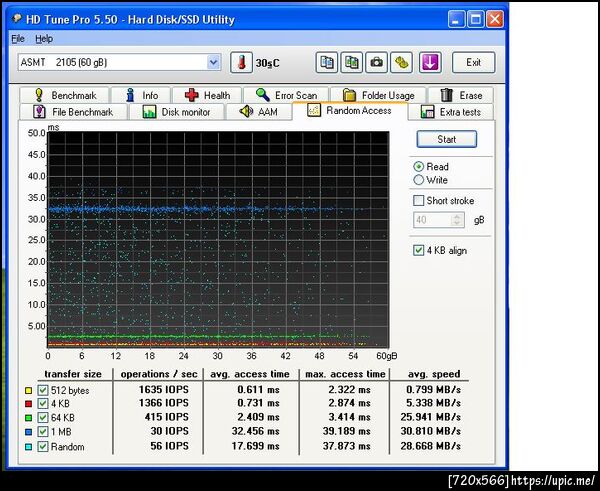The height and width of the screenshot is (491, 600).
Task: Click the File Benchmark tab icon
Action: [x=39, y=112]
